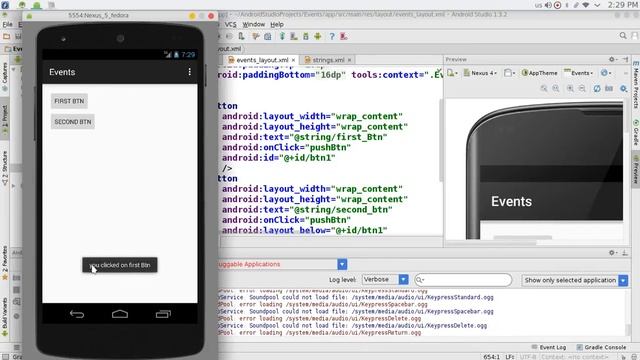This screenshot has width=640, height=360.
Task: Open the locale globe dropdown in Preview
Action: 606,73
